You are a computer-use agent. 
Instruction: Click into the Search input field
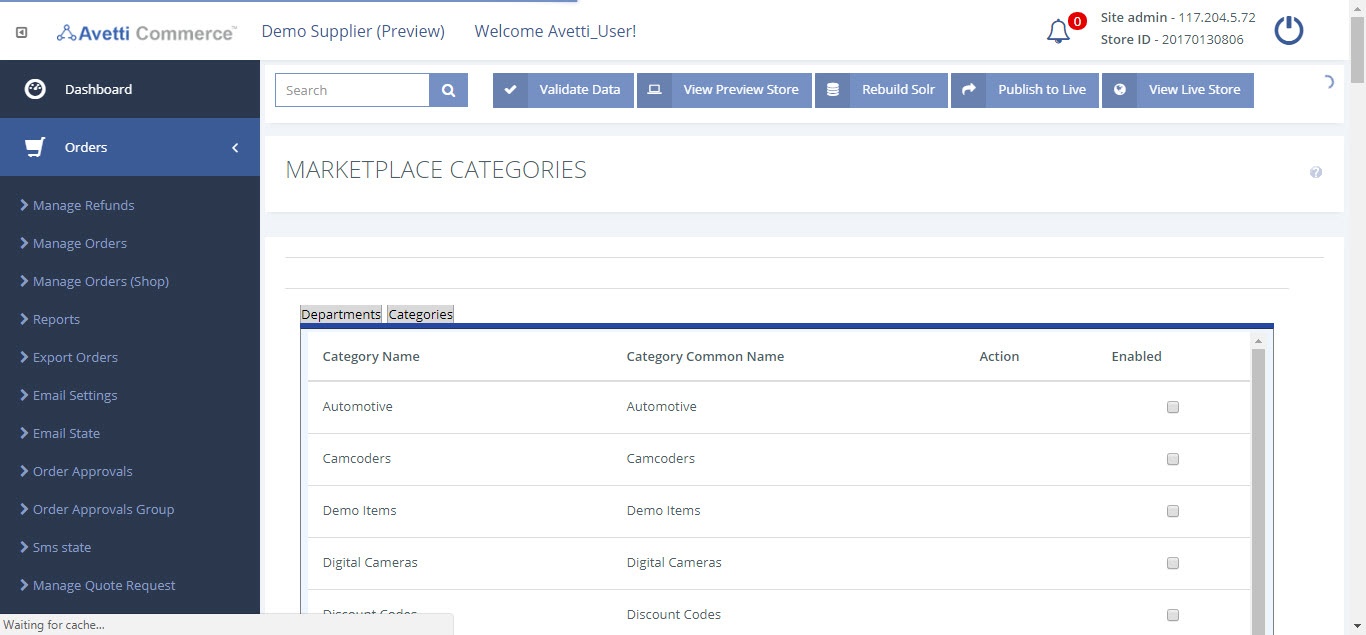click(x=352, y=90)
